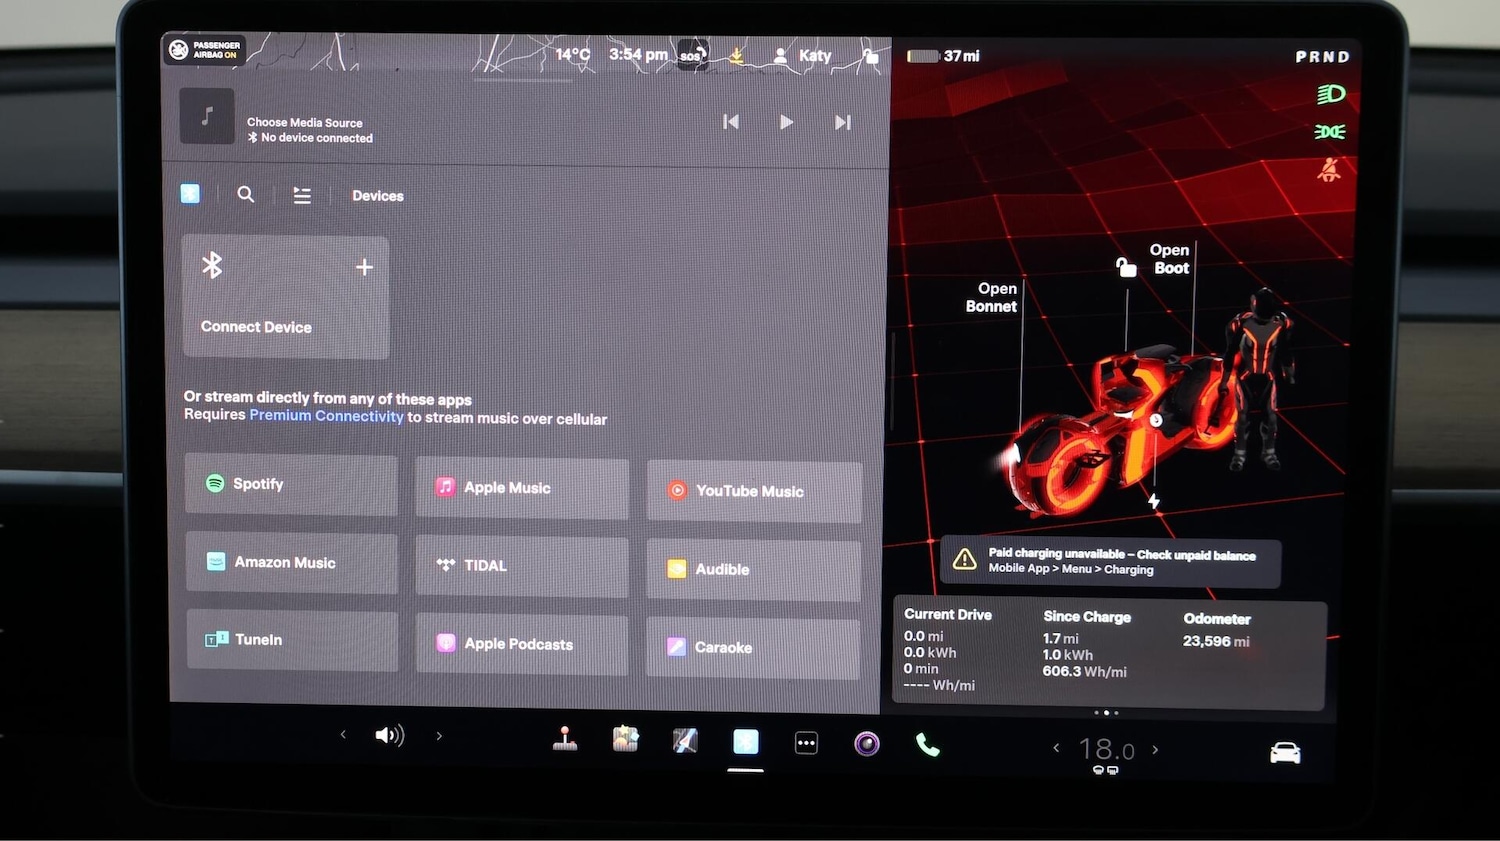Open the Spotify streaming app
This screenshot has width=1500, height=841.
[291, 484]
